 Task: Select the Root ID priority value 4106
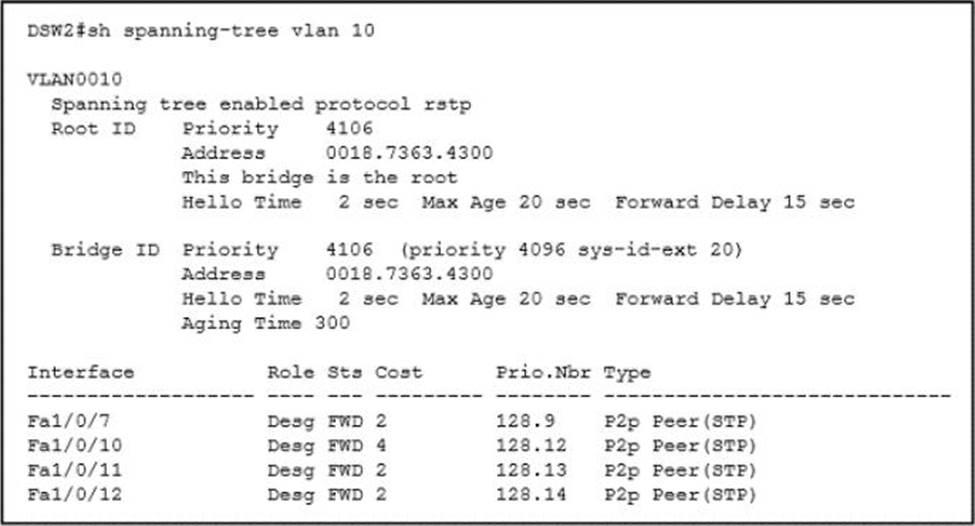(x=349, y=128)
